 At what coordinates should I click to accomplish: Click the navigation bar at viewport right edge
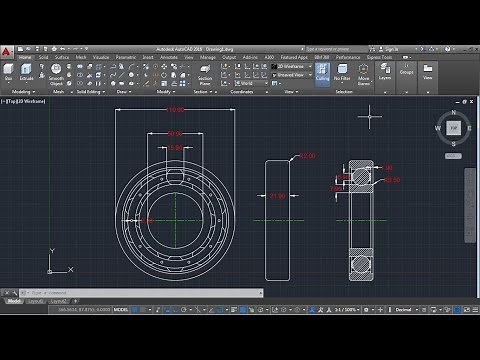[470, 206]
